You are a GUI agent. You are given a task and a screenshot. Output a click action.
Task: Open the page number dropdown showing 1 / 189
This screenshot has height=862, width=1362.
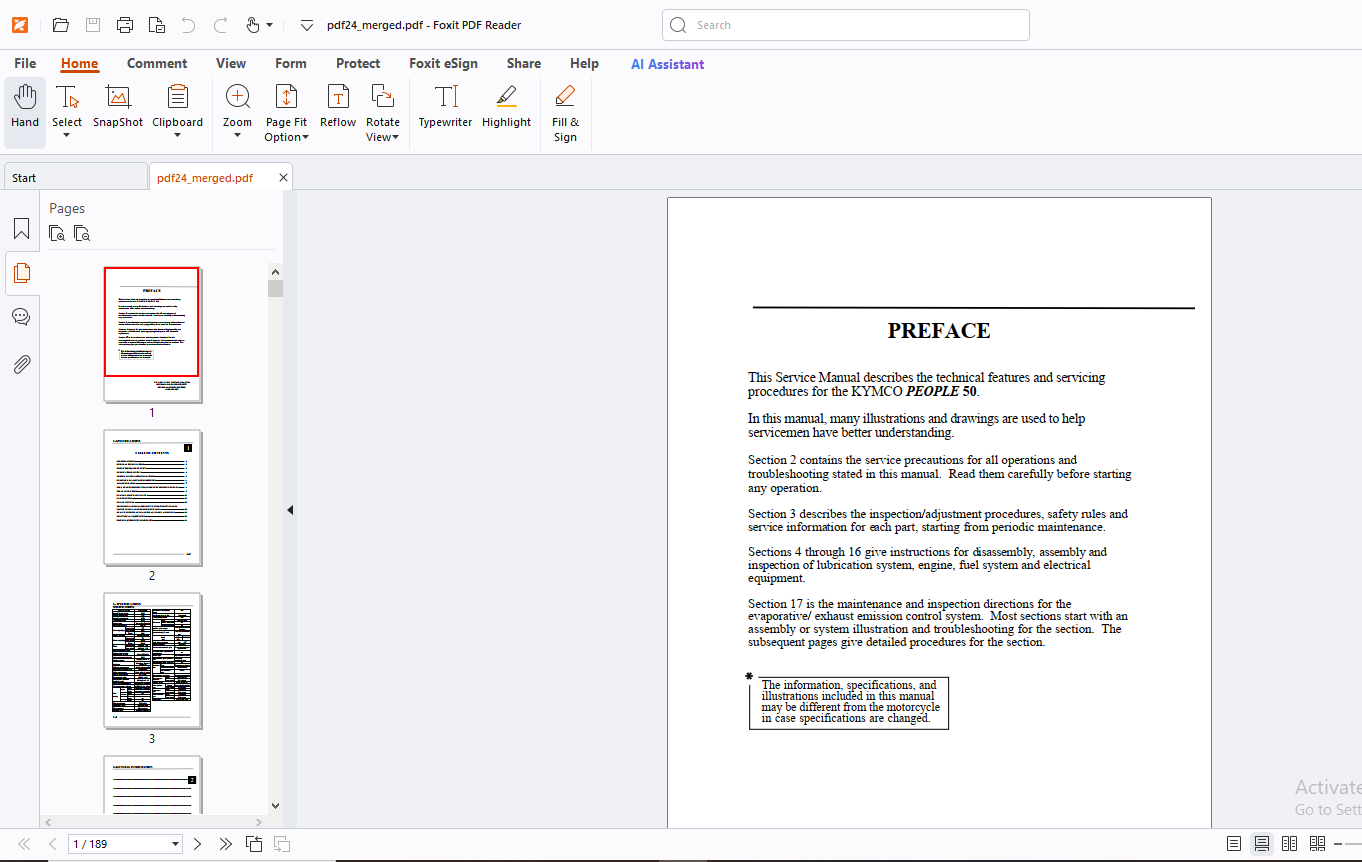[176, 844]
